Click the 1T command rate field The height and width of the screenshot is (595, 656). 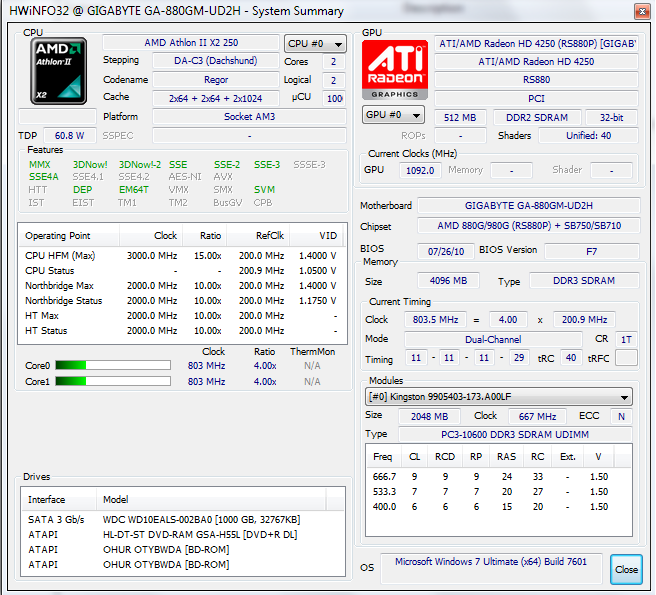pos(626,339)
